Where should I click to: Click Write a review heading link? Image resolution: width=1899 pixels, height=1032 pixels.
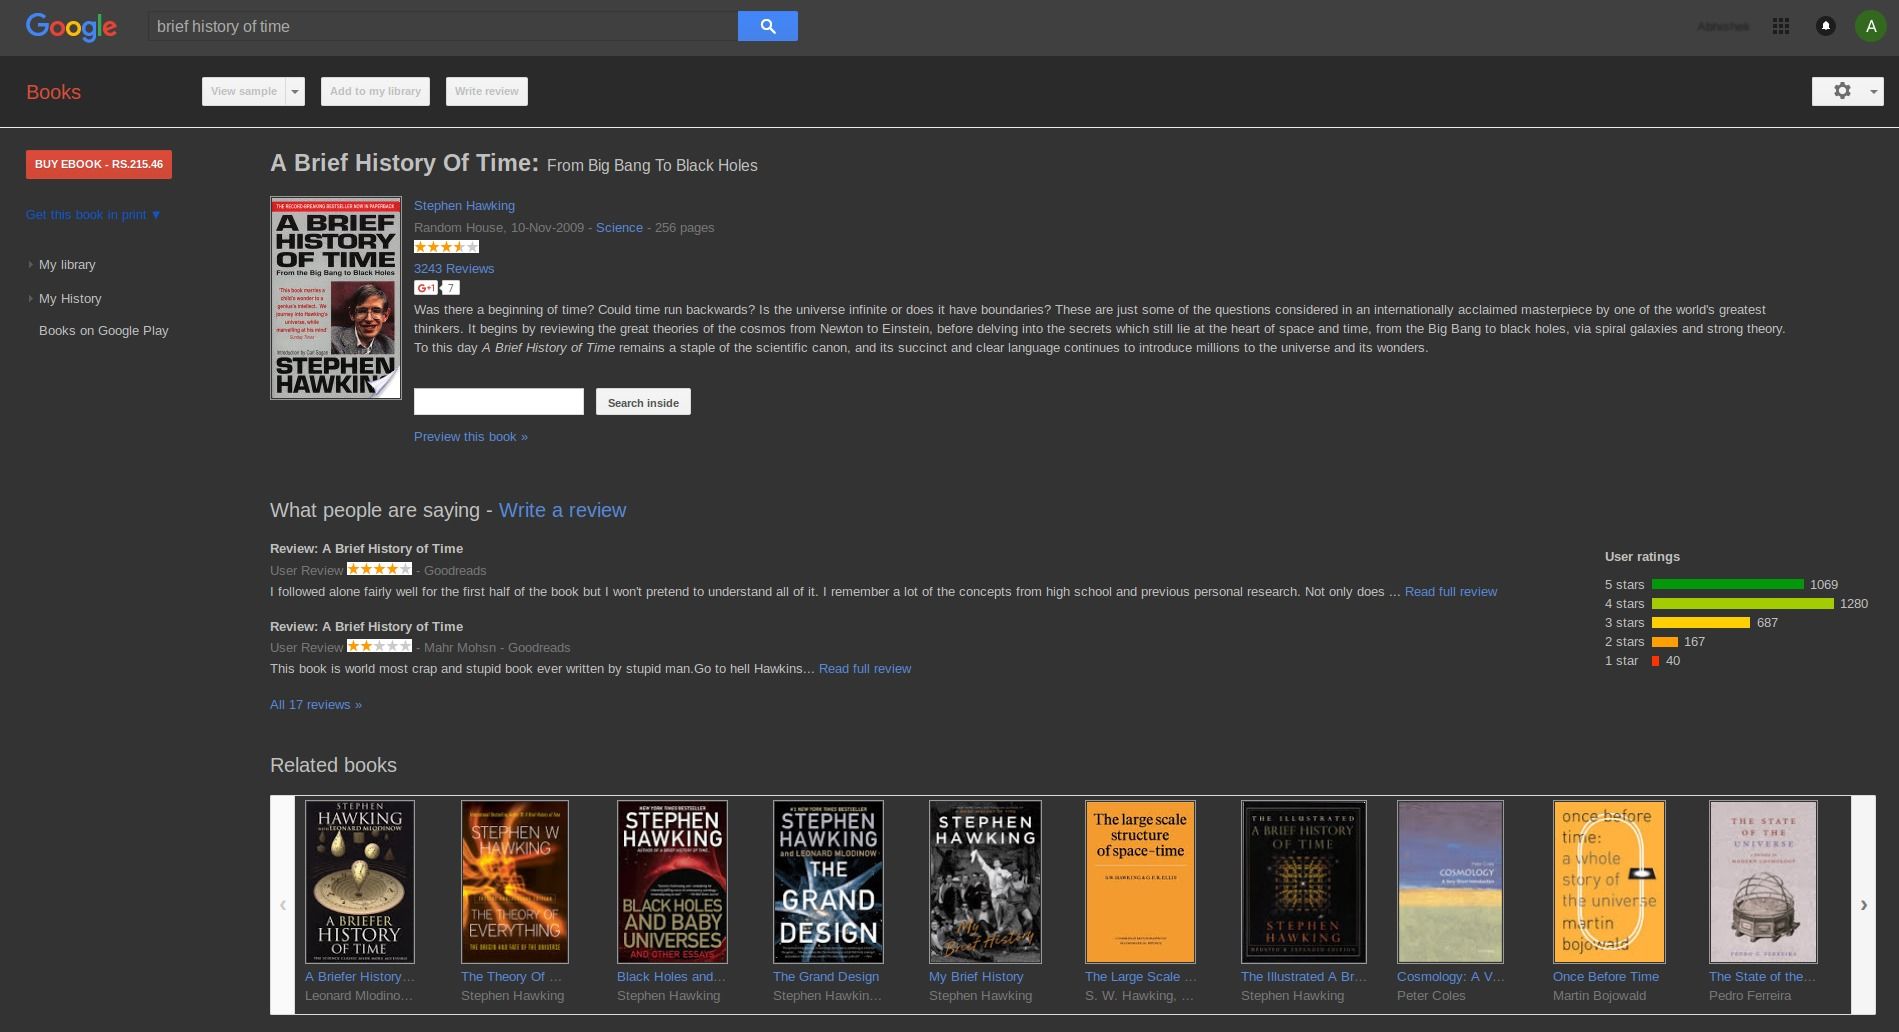[562, 510]
